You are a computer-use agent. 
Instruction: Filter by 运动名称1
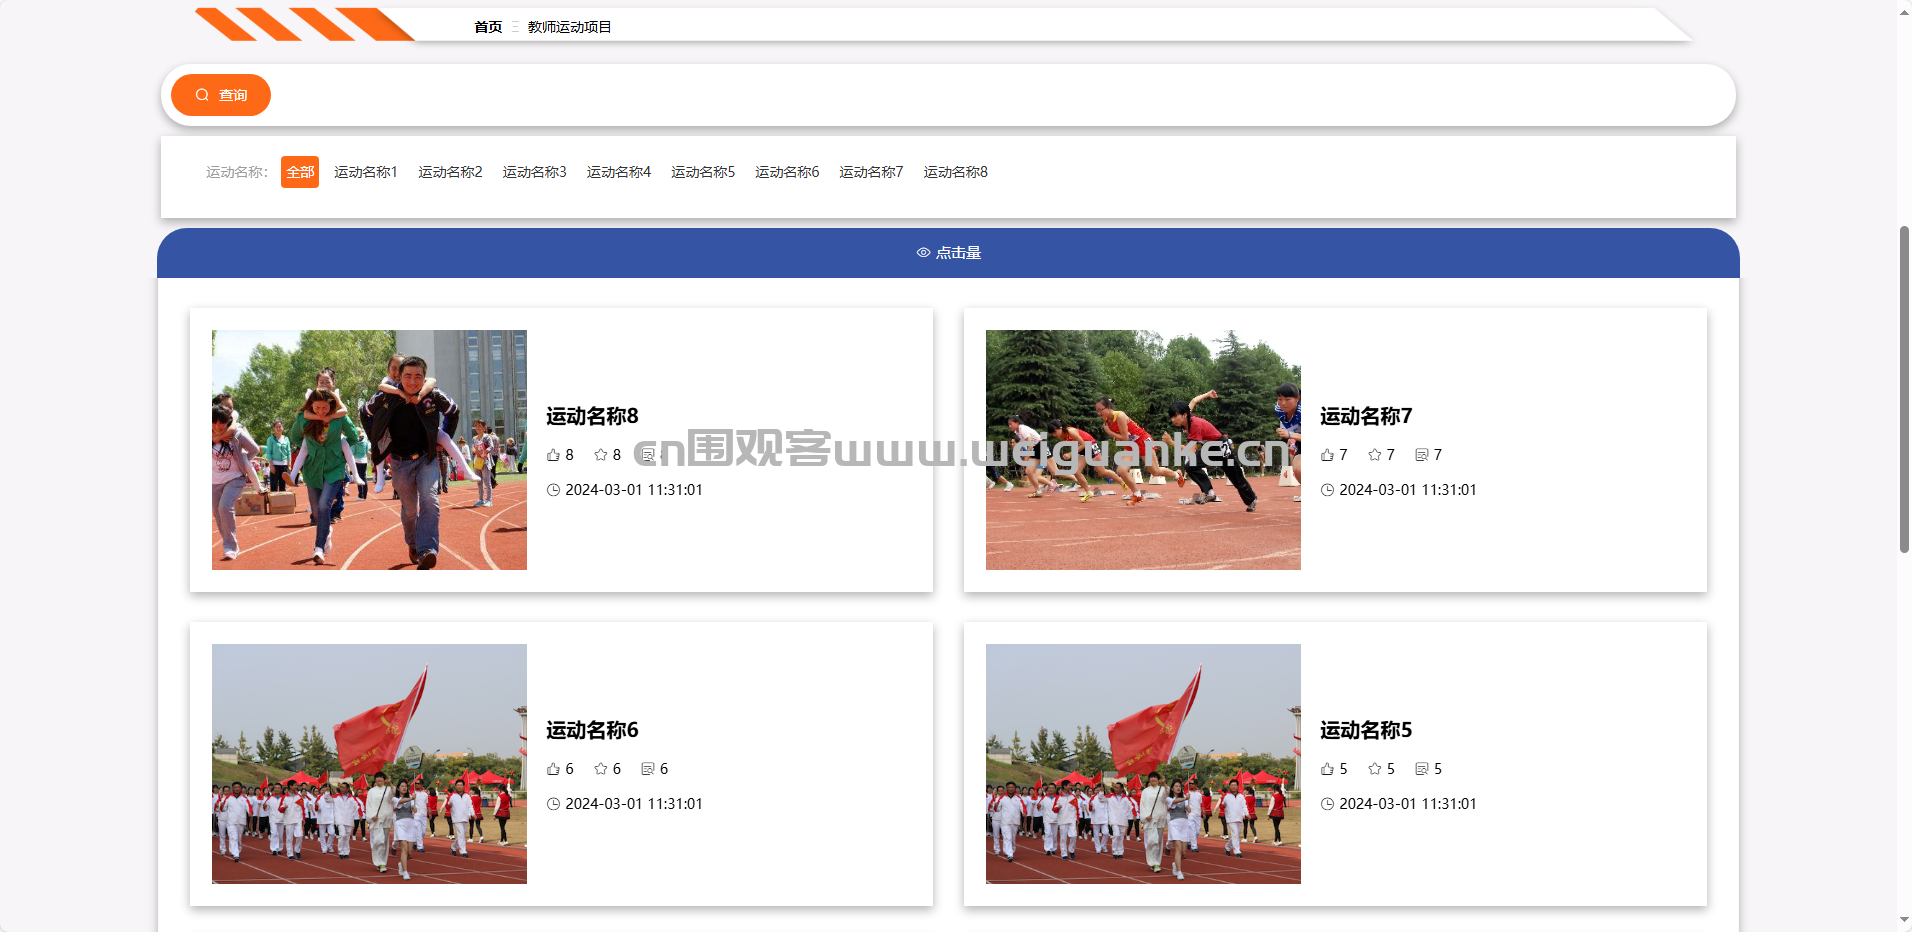pos(366,172)
